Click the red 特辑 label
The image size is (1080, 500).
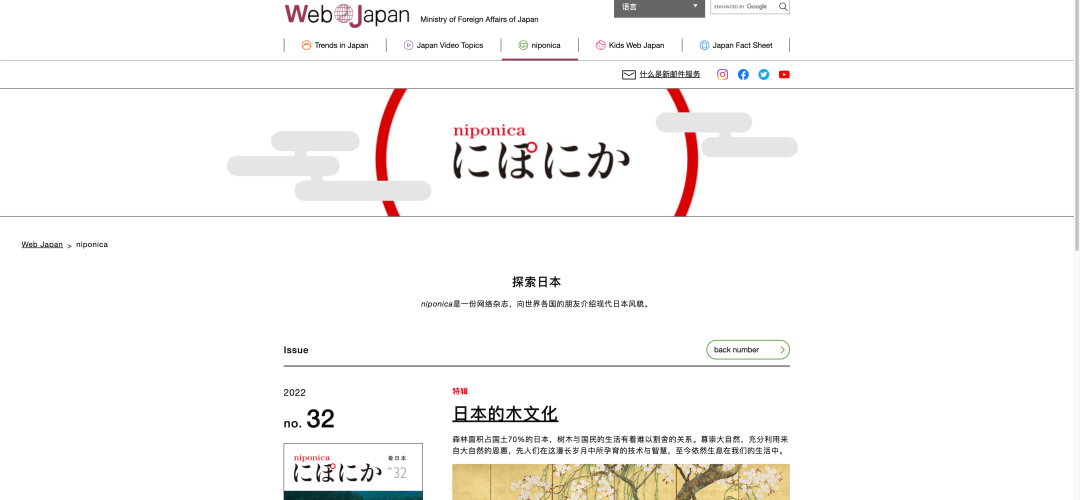pyautogui.click(x=460, y=391)
